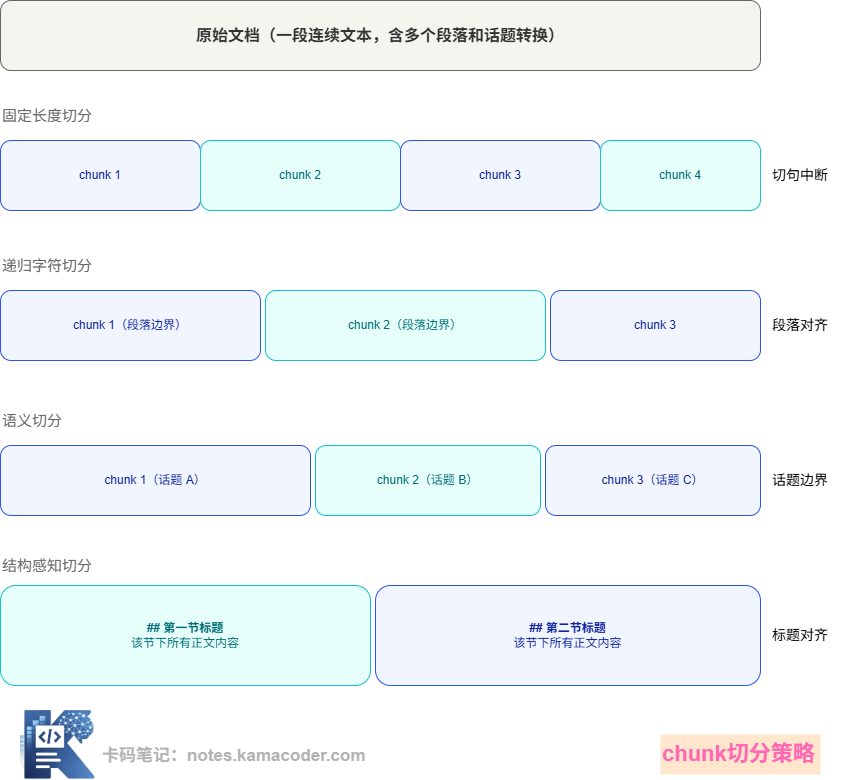Open the notes.kamacoder.com link text
This screenshot has height=780, width=851.
(276, 755)
